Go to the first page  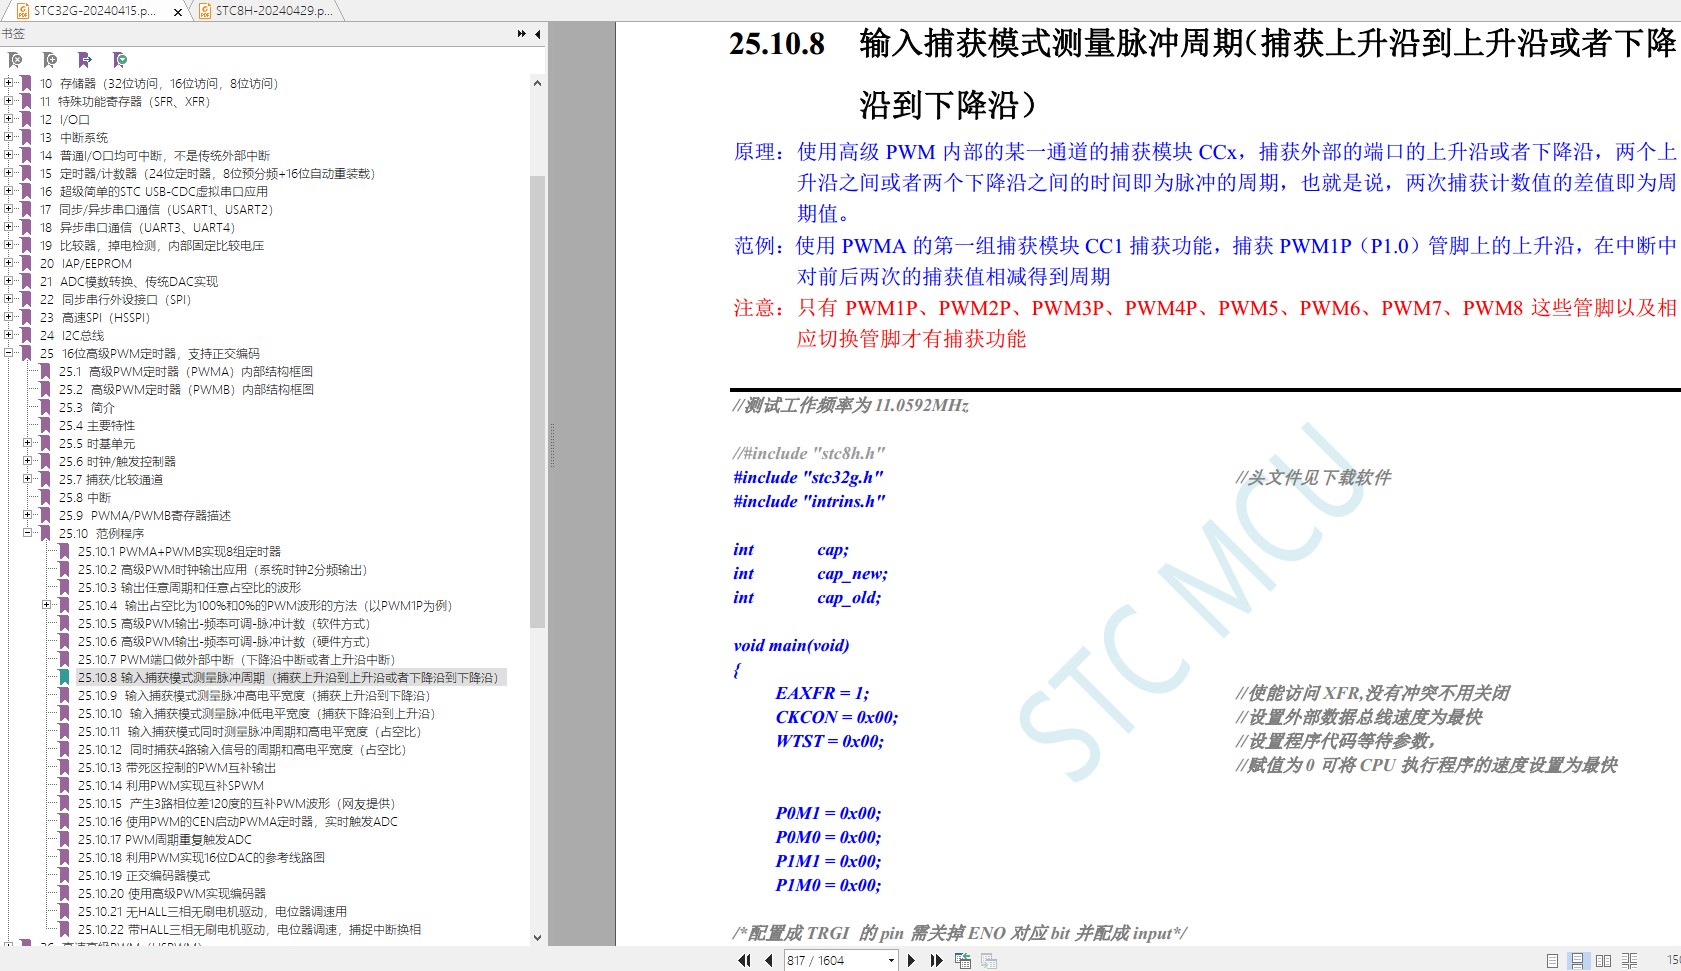click(744, 960)
